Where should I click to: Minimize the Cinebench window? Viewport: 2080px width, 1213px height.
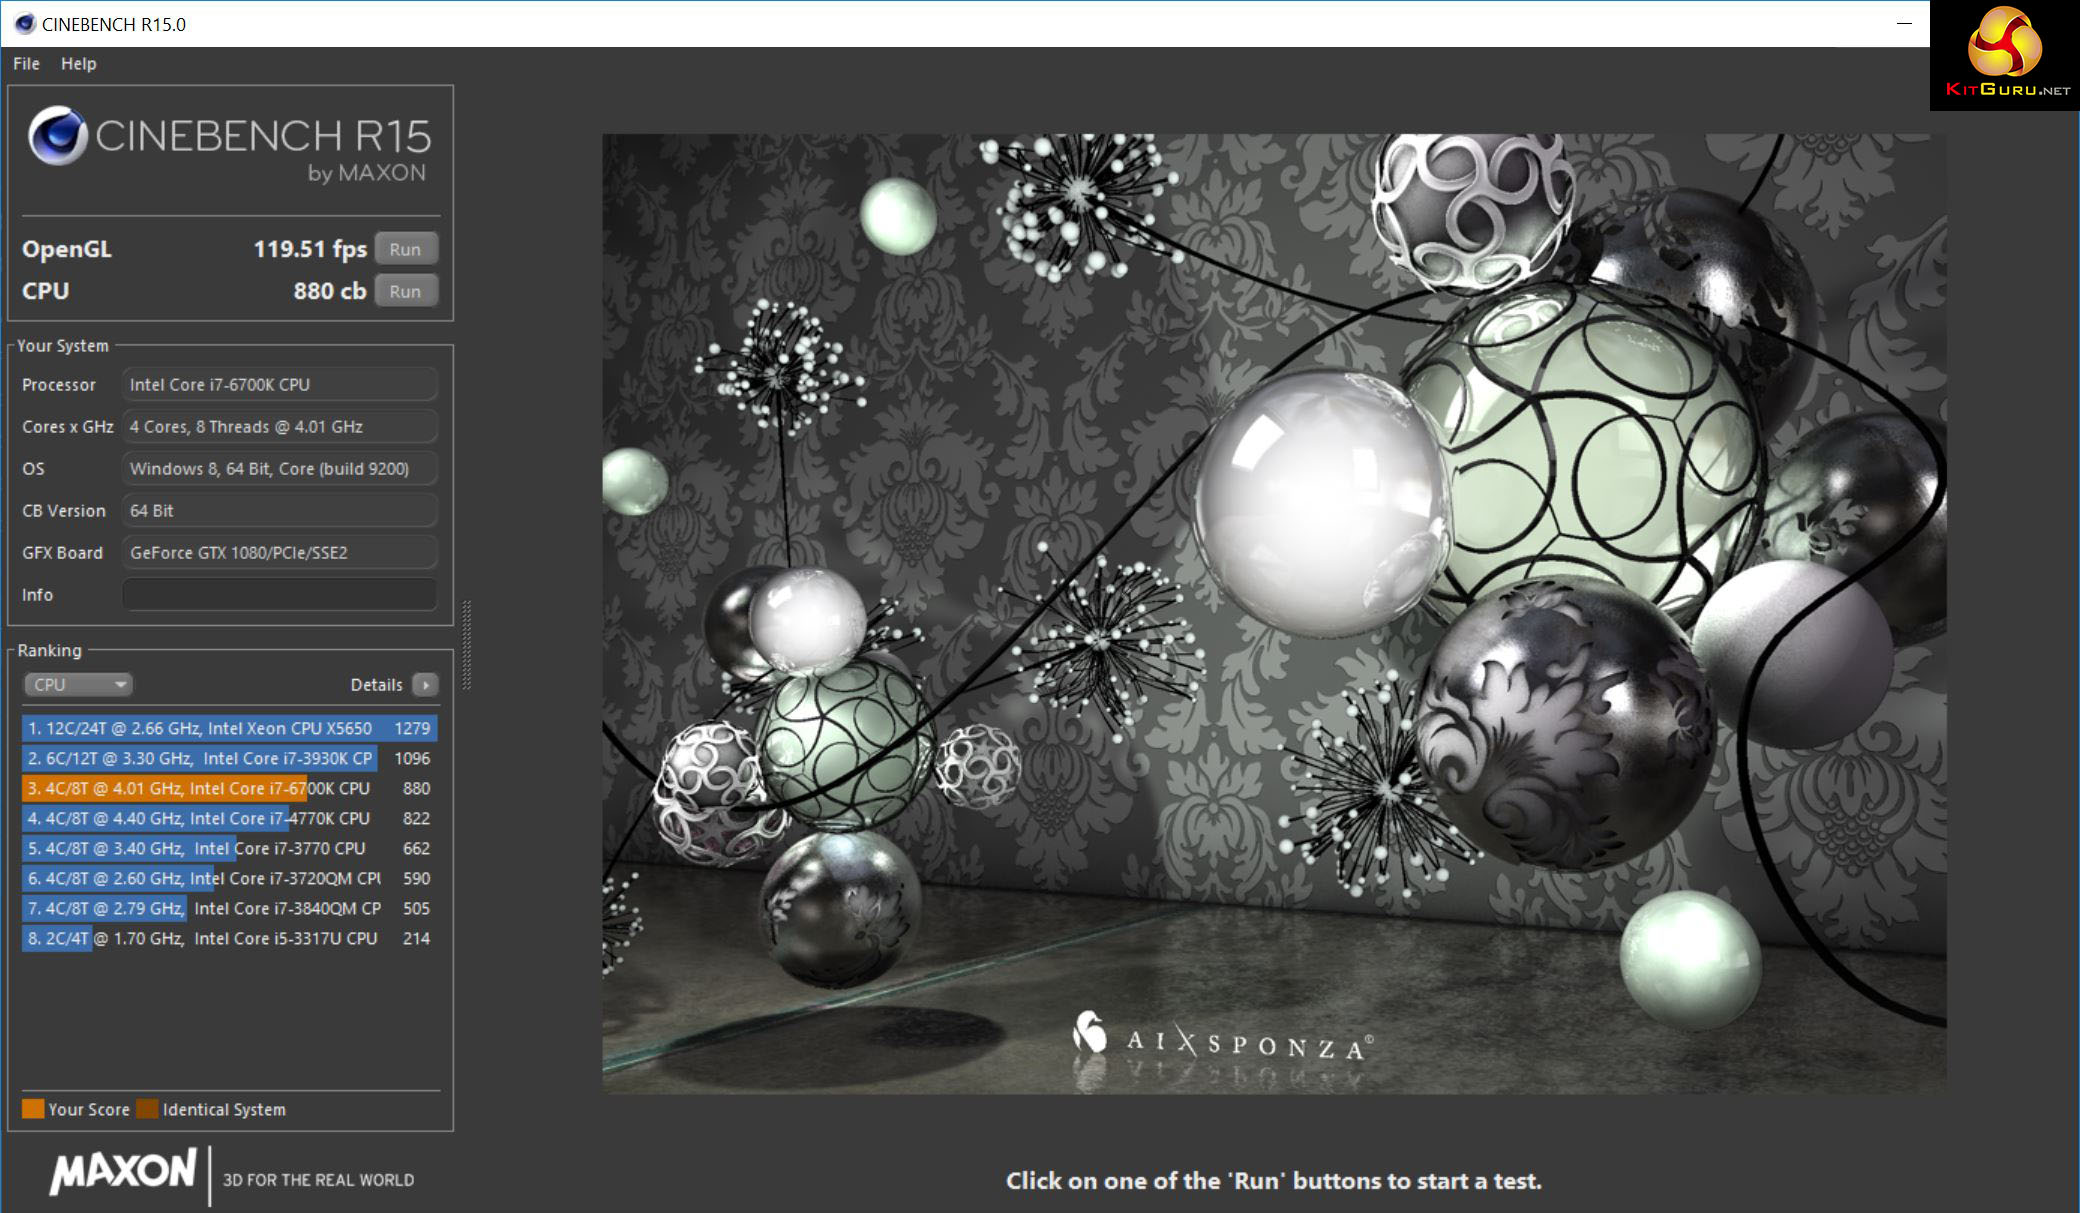(1904, 24)
